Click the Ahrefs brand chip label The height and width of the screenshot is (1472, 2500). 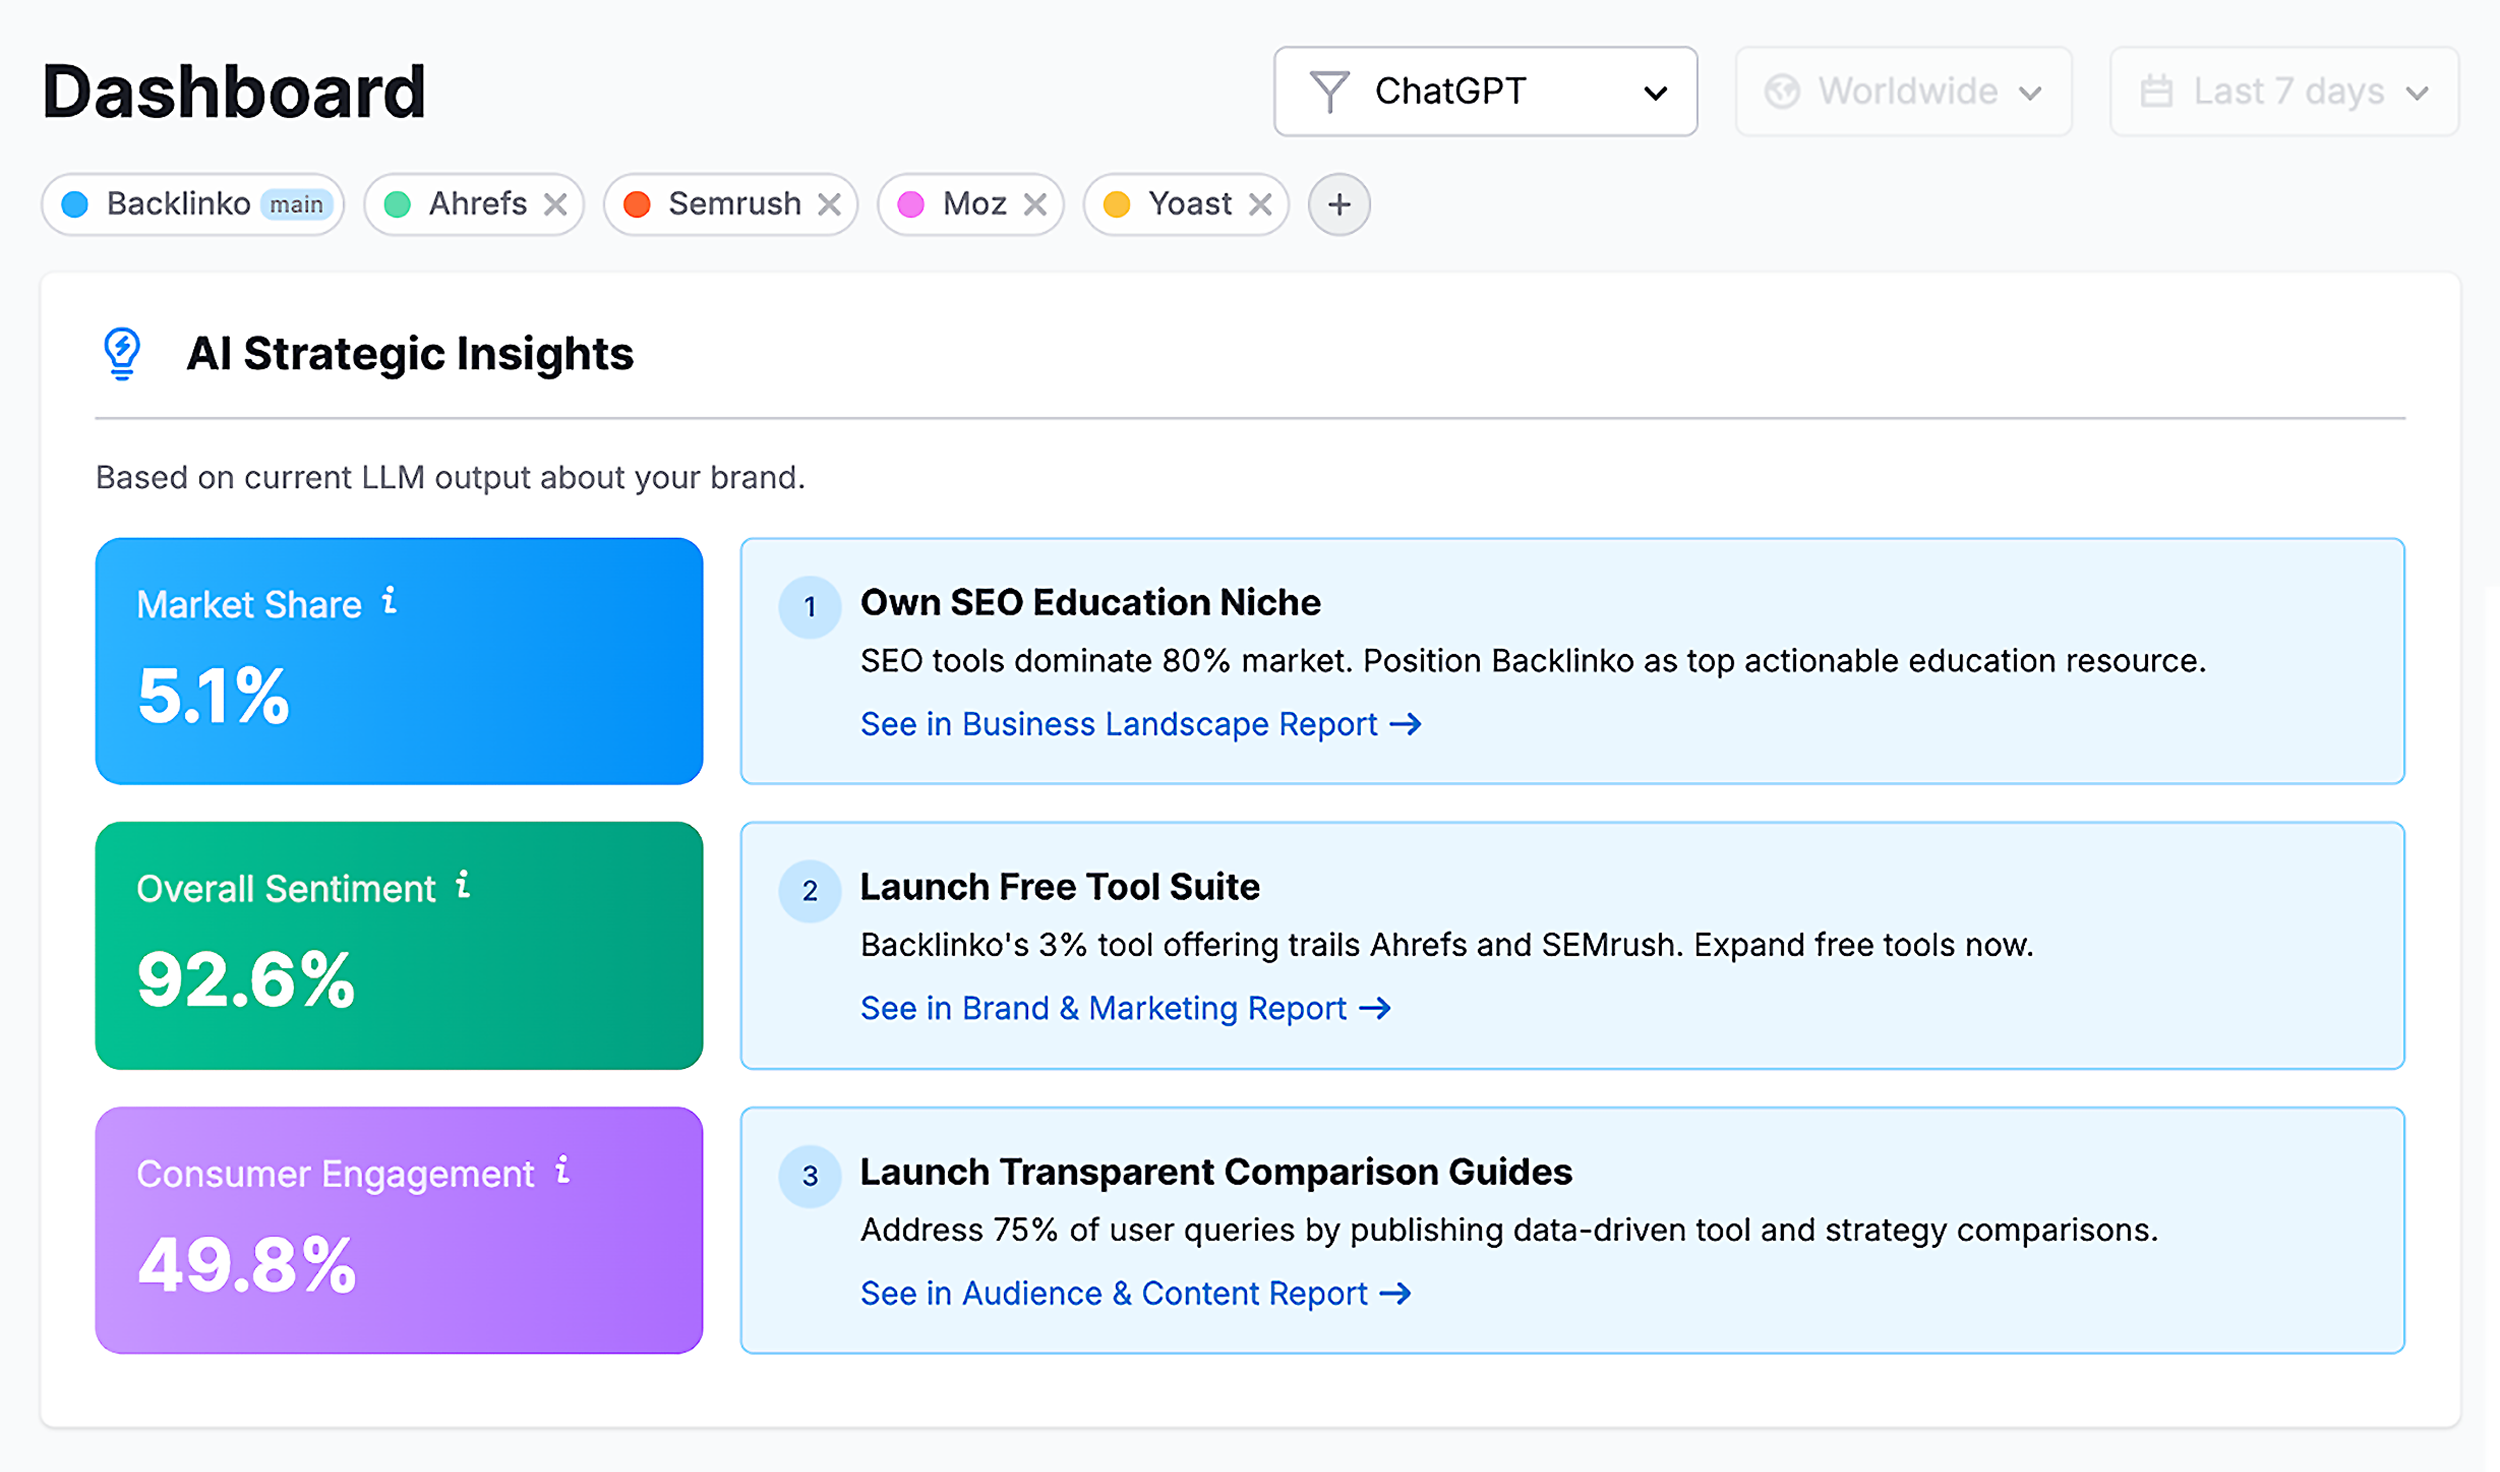point(477,203)
